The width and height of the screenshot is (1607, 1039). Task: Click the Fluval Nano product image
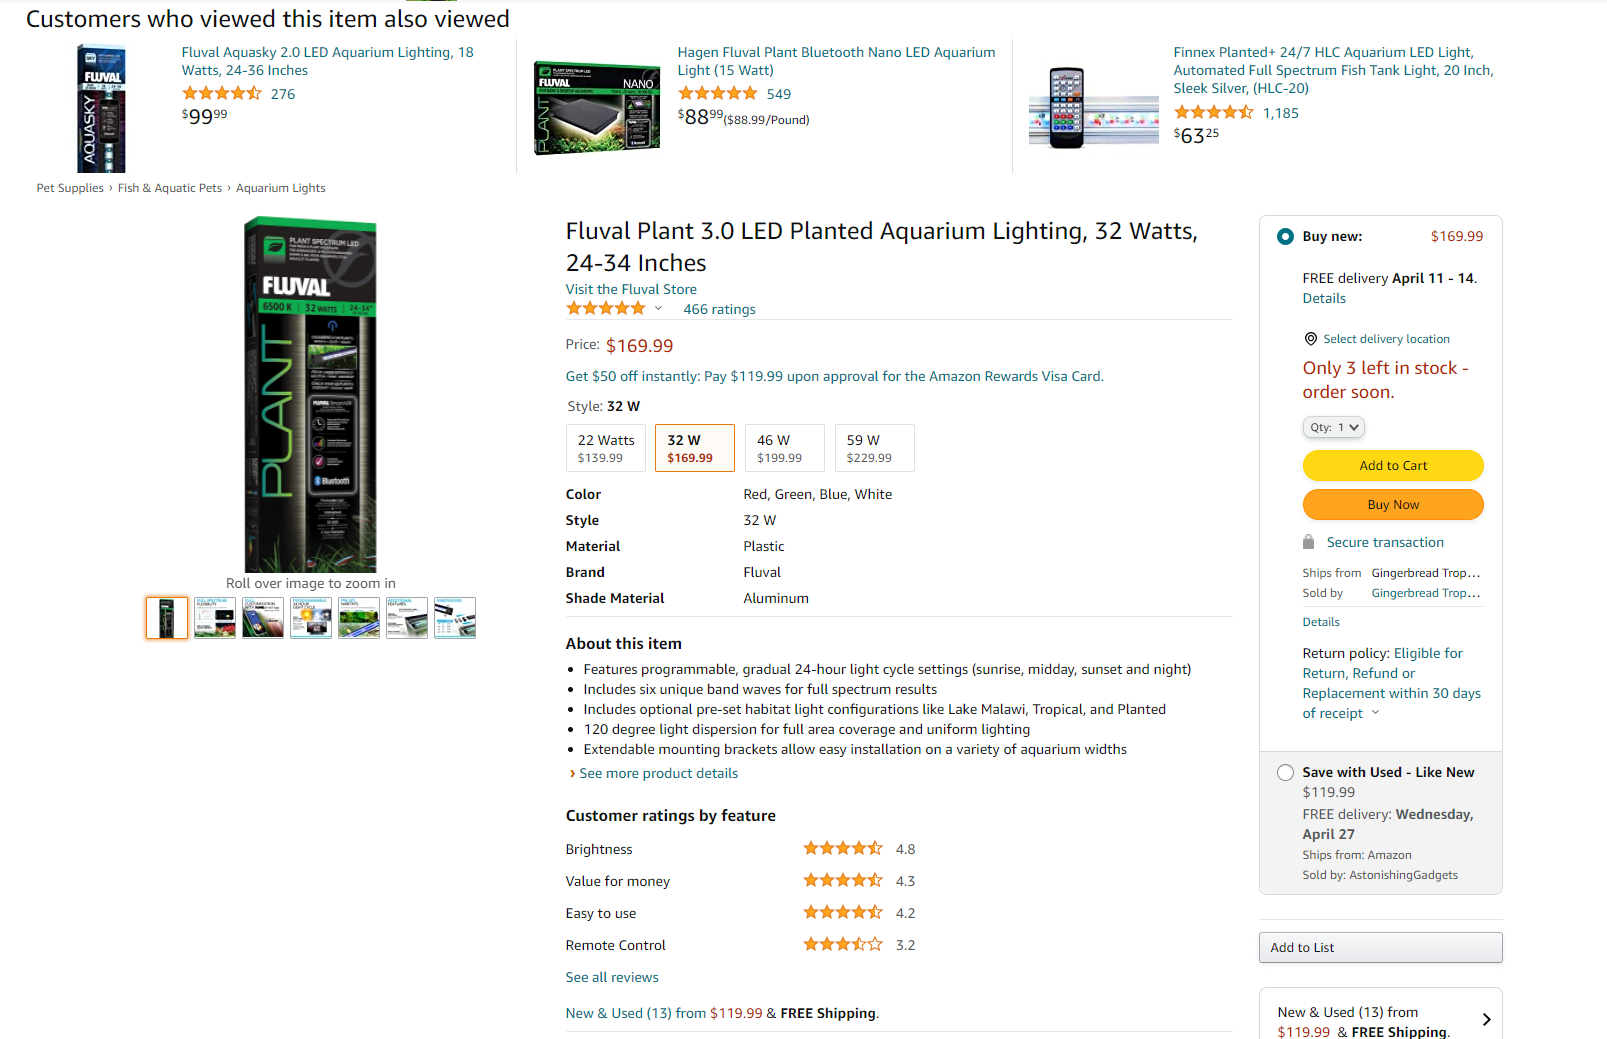[x=597, y=108]
